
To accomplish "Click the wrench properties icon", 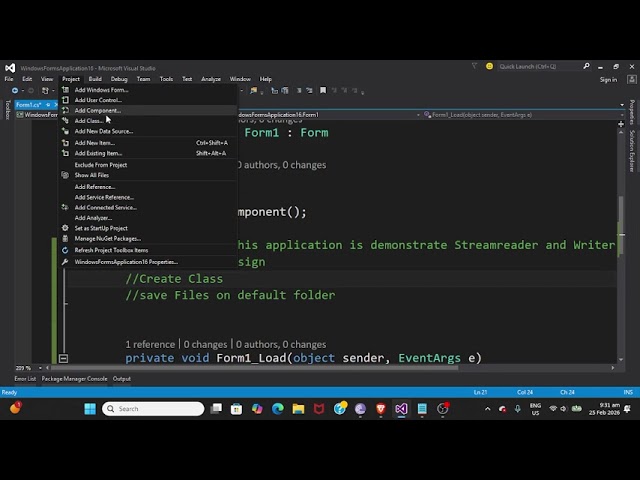I will [65, 262].
